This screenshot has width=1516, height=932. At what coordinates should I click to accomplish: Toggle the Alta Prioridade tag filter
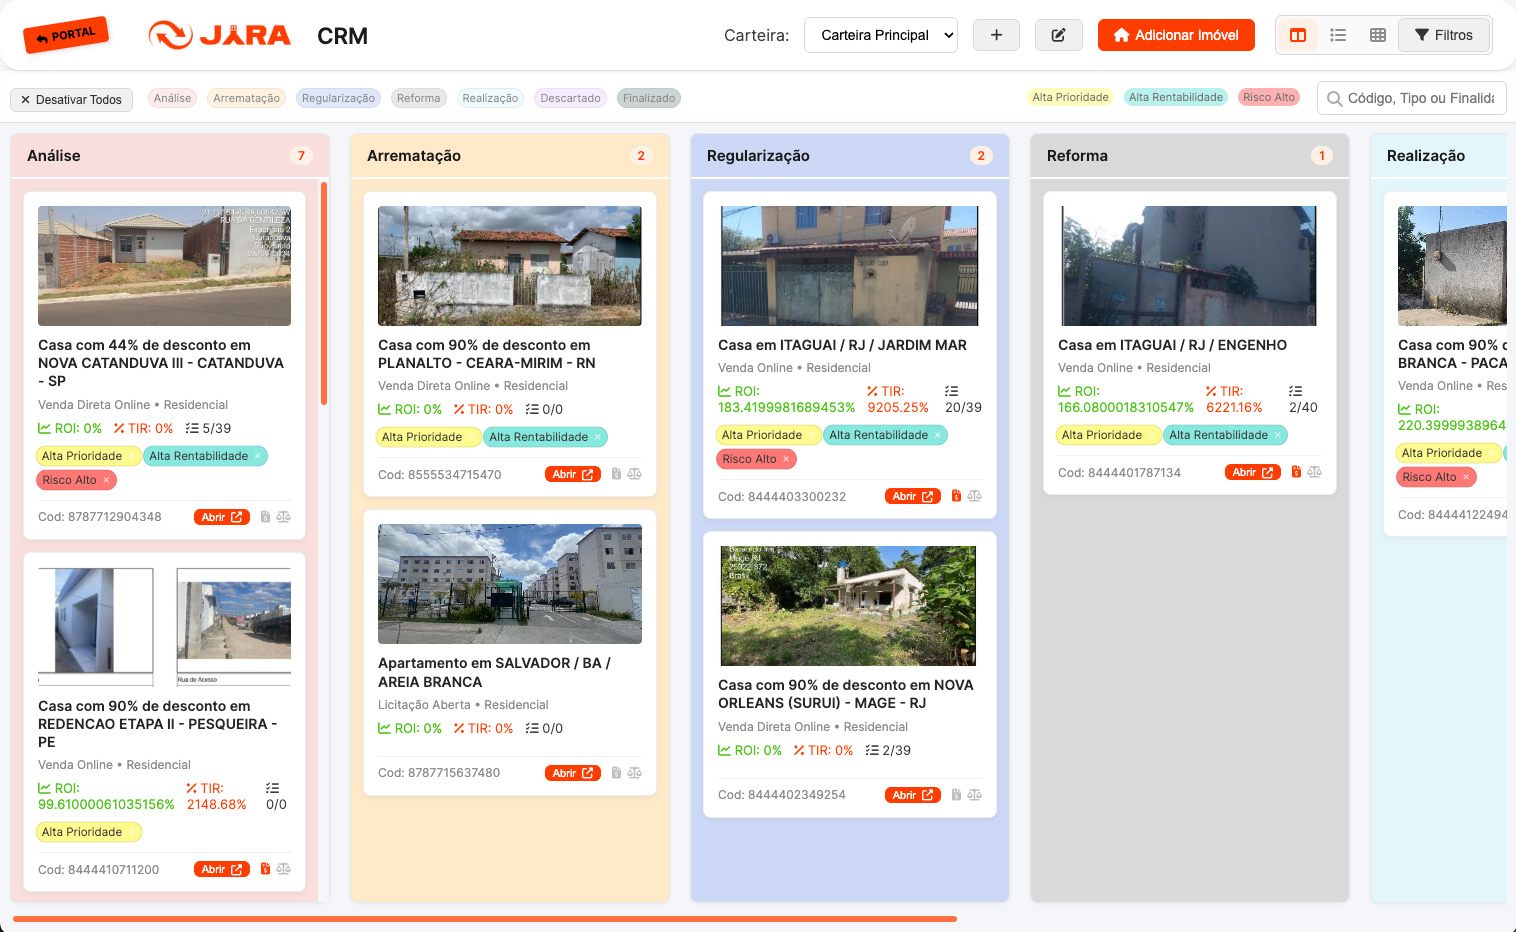[1070, 97]
